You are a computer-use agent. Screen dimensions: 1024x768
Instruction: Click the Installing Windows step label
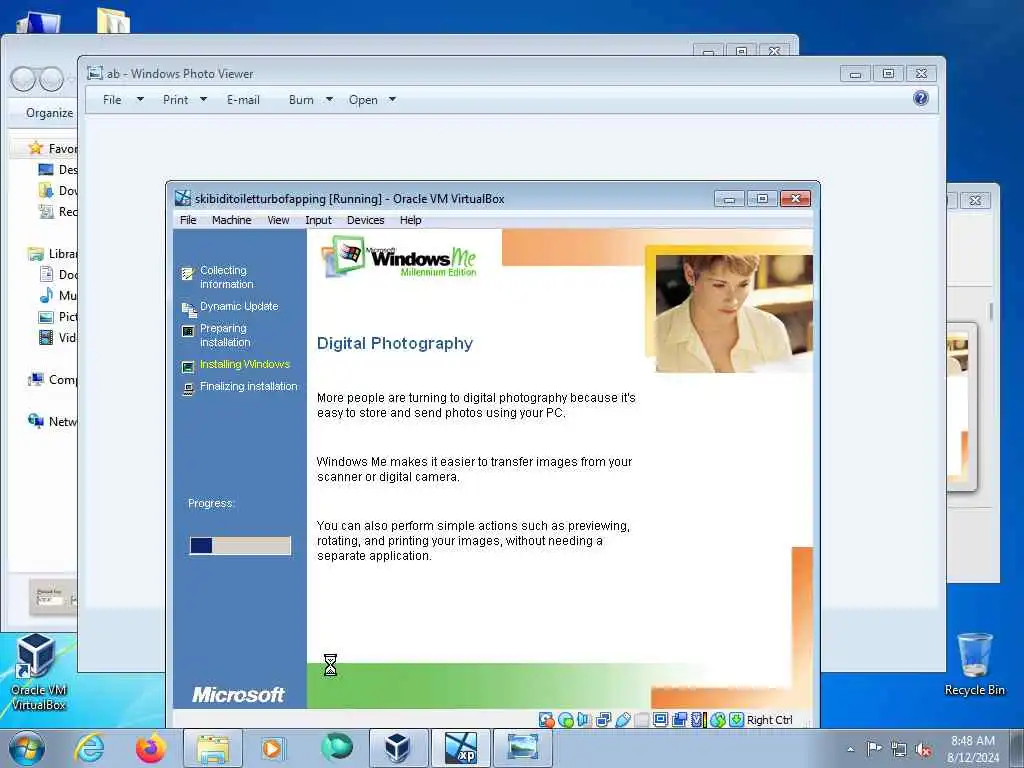(245, 364)
